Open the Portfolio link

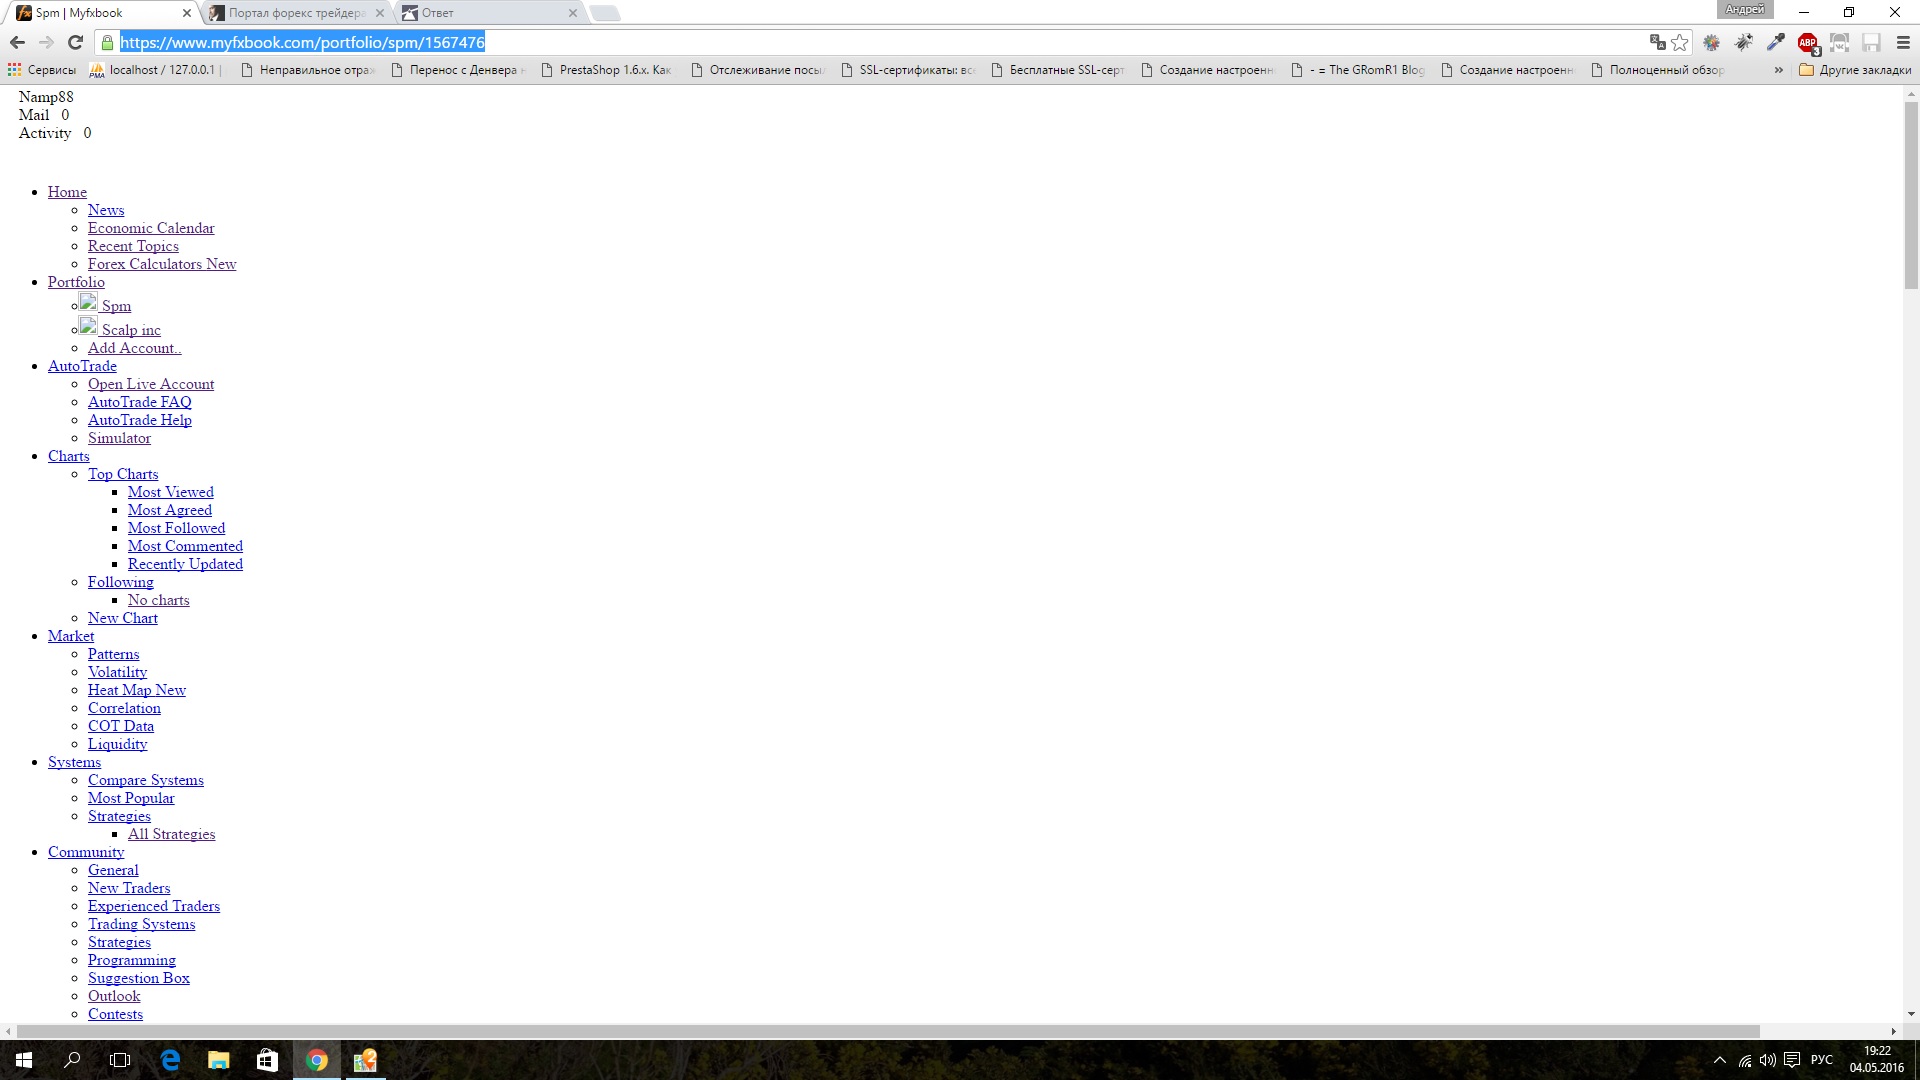click(x=76, y=282)
